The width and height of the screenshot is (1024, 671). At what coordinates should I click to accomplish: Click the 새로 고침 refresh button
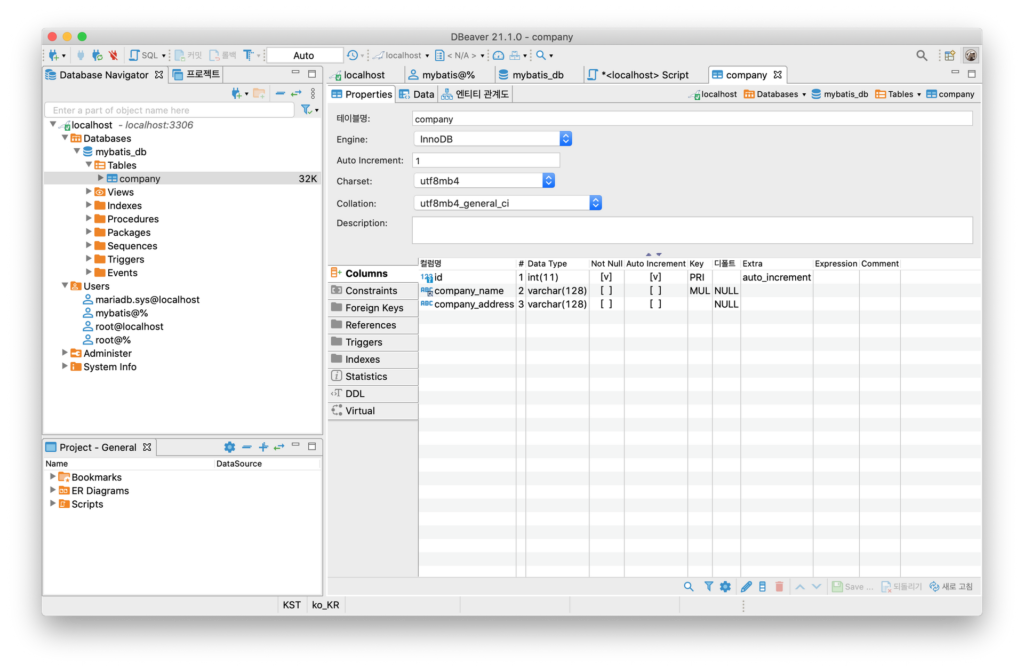coord(950,587)
